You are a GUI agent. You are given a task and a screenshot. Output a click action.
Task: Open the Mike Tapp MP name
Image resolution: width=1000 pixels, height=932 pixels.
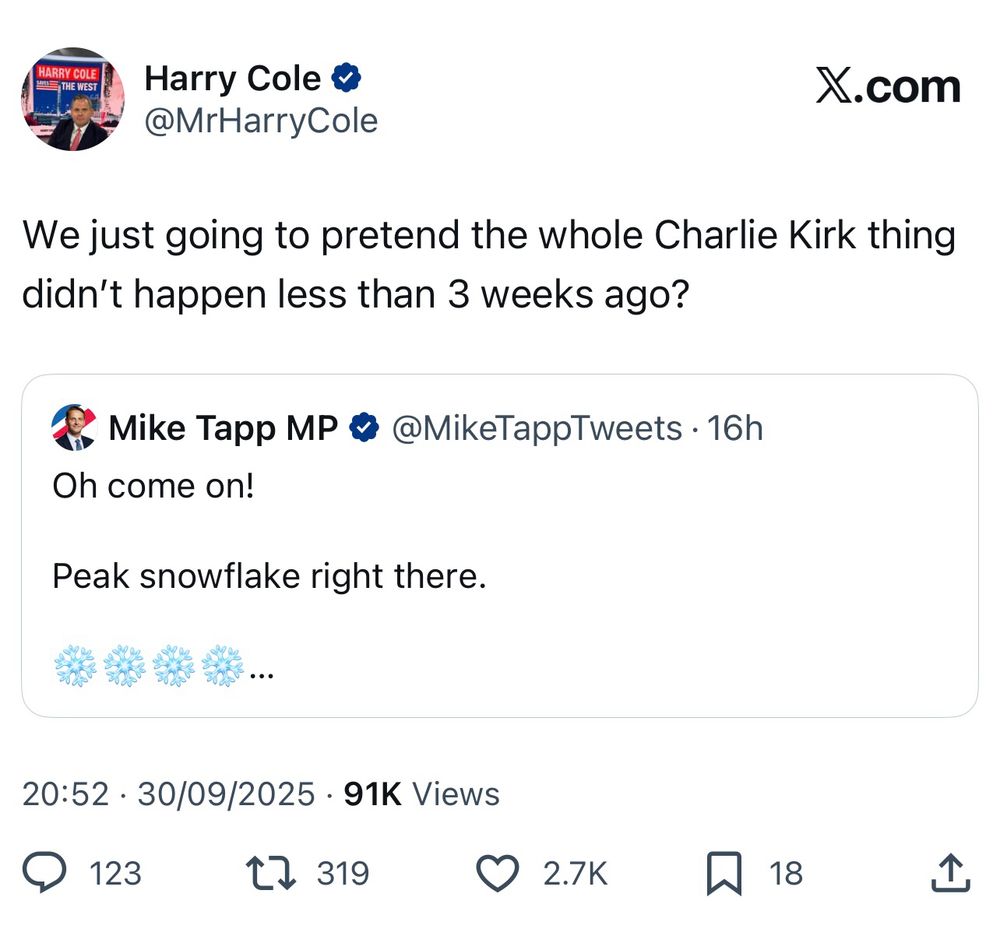click(223, 429)
